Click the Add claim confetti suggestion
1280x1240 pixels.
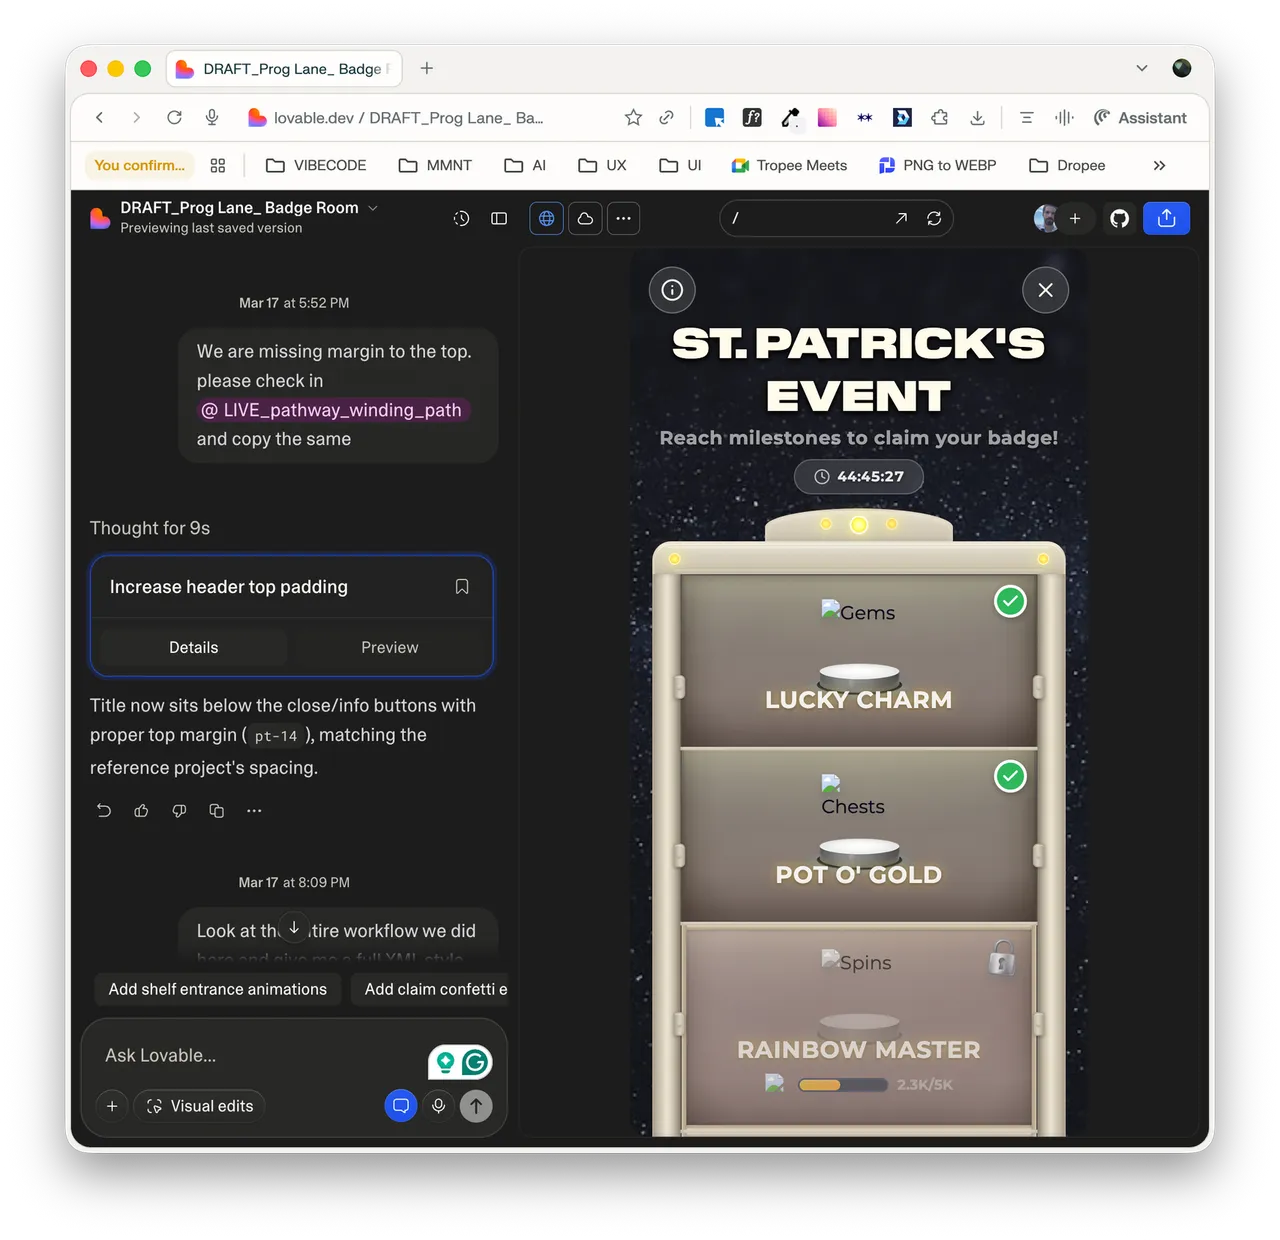(430, 989)
